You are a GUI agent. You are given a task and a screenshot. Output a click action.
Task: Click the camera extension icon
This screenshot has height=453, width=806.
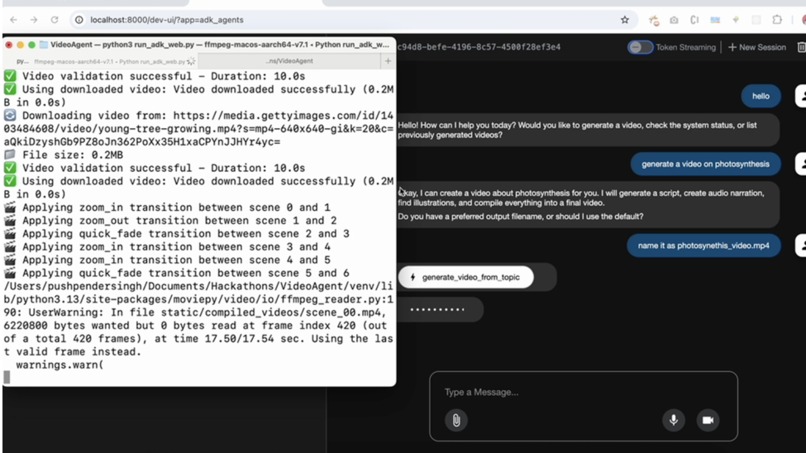pos(674,20)
